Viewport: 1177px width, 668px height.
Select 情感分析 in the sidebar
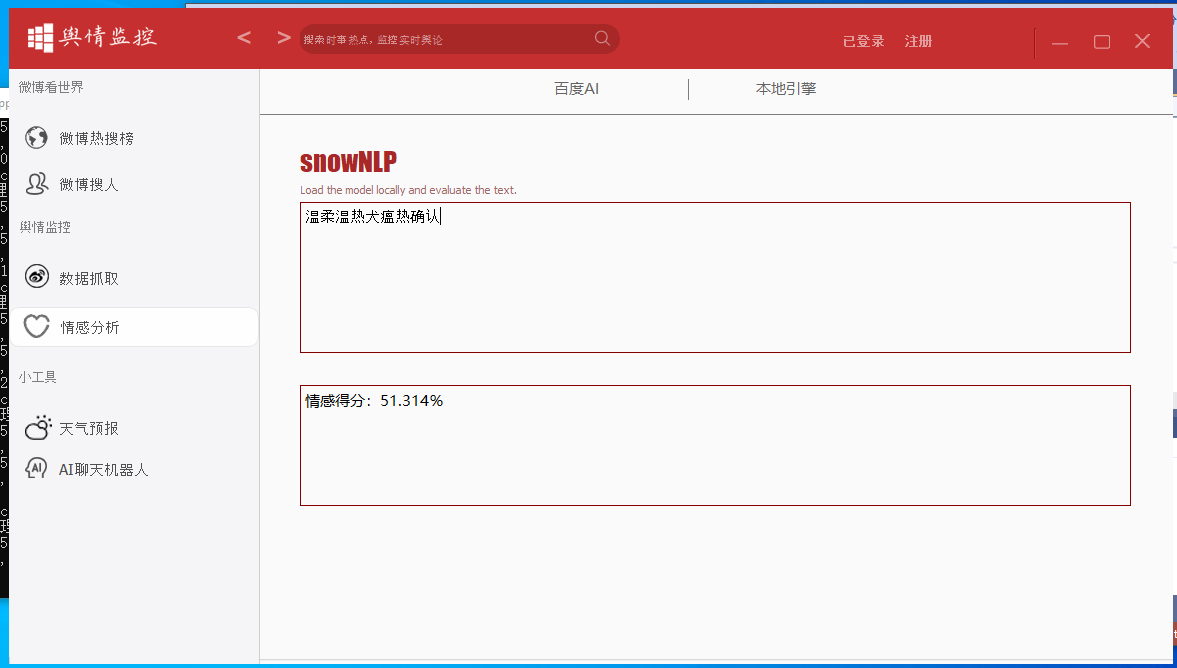(x=134, y=327)
